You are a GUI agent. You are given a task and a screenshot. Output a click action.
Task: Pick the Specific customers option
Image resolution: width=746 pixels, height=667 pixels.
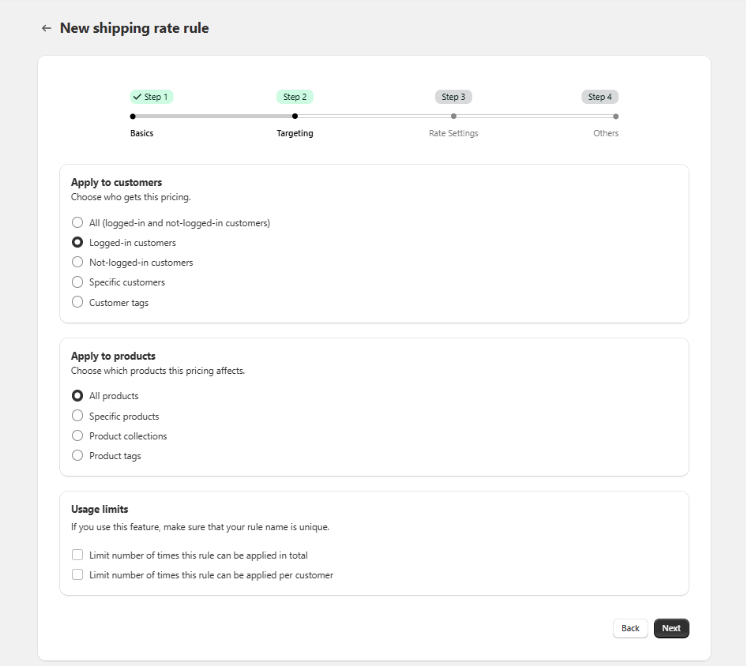coord(78,282)
